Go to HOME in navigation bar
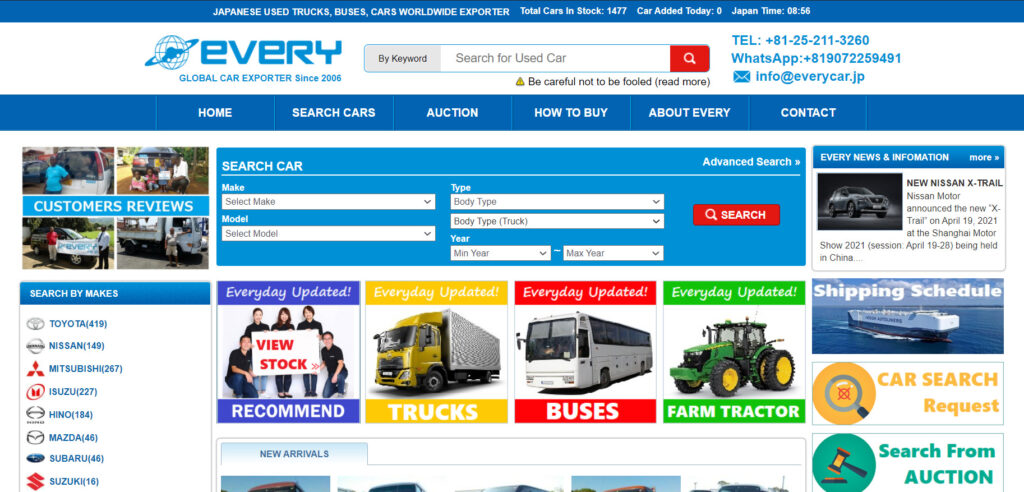 tap(215, 112)
